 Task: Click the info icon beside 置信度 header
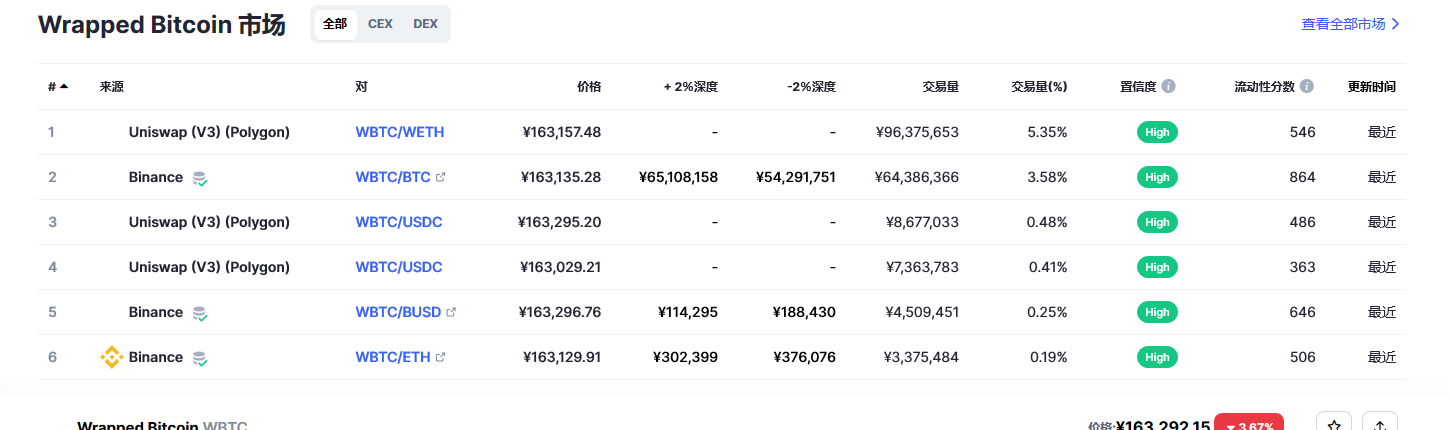(1169, 87)
